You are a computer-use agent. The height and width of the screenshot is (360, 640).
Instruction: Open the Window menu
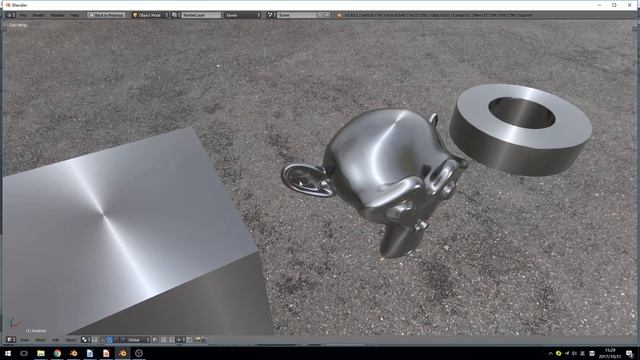click(x=58, y=15)
